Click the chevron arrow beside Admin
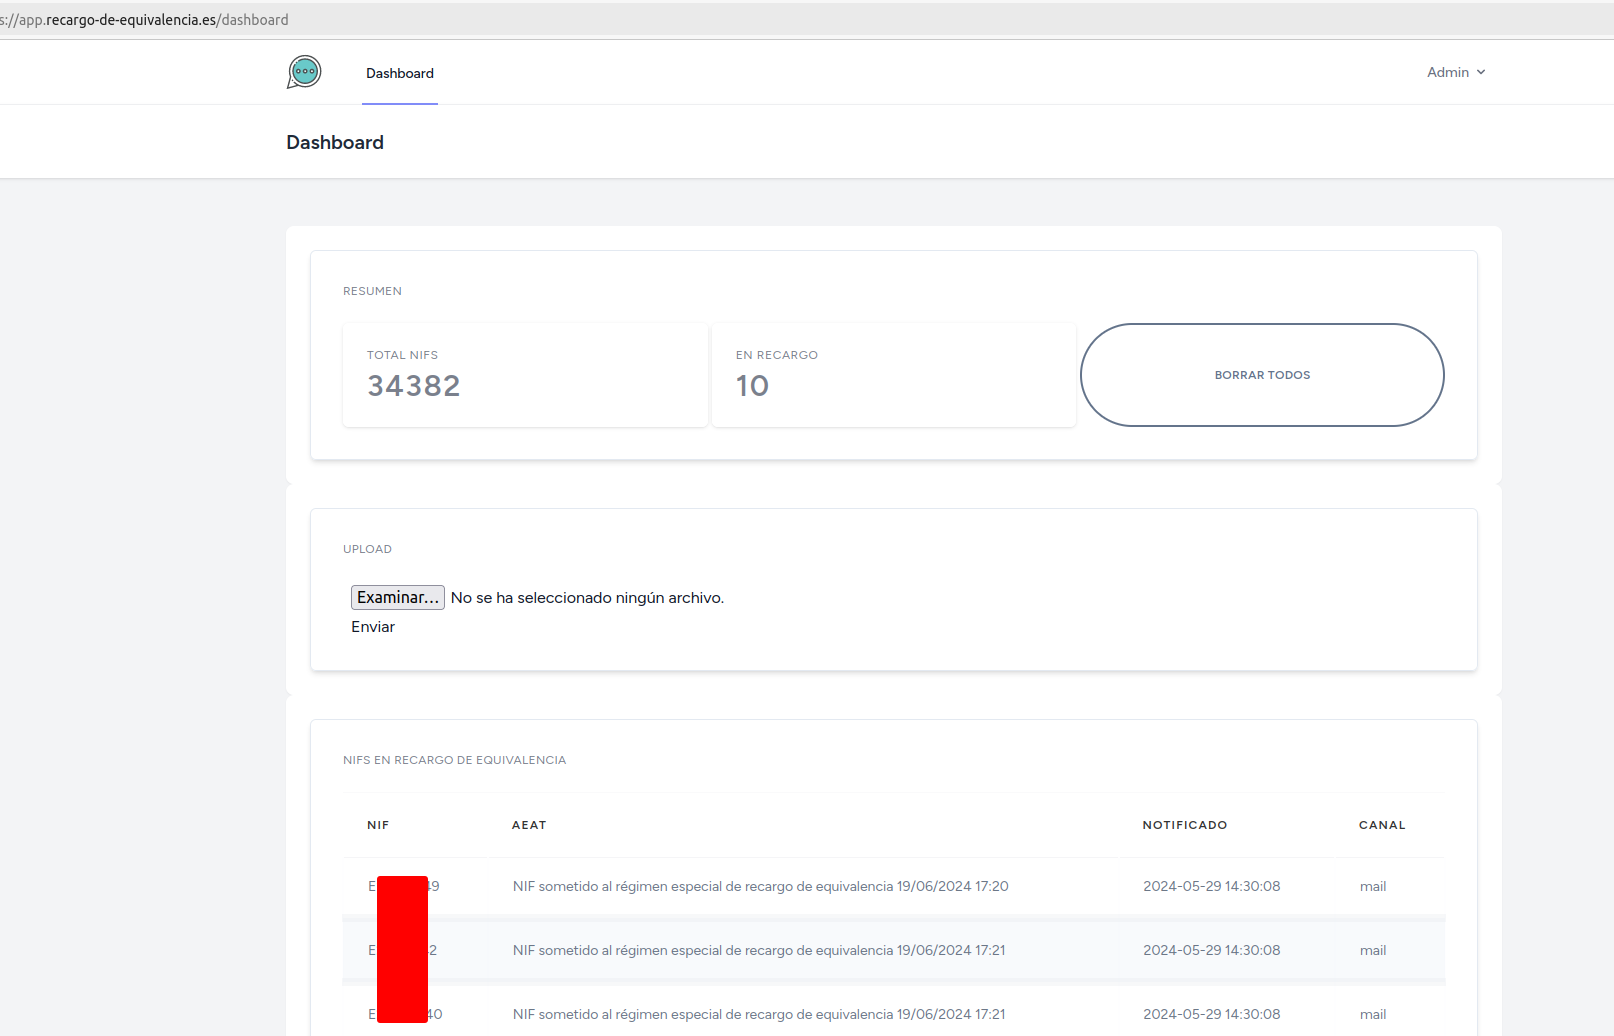The image size is (1614, 1036). click(1481, 72)
